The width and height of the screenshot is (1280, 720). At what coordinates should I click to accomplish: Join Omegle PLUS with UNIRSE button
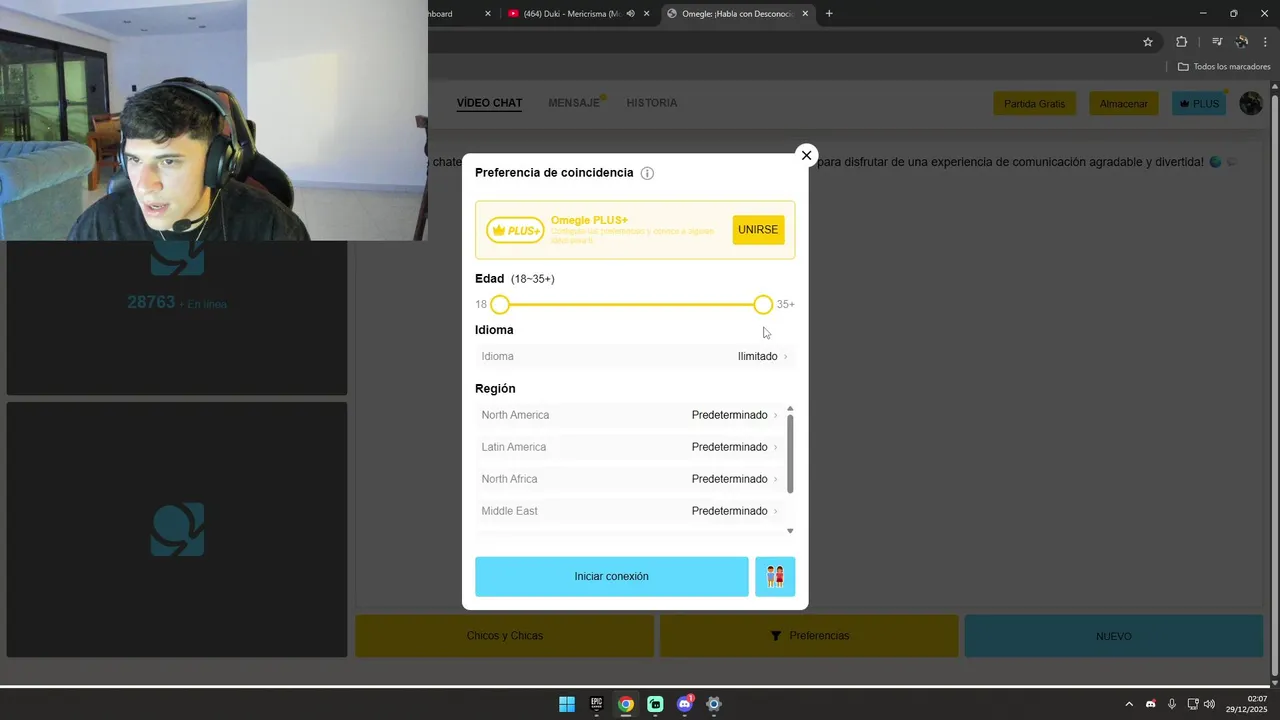(x=758, y=230)
